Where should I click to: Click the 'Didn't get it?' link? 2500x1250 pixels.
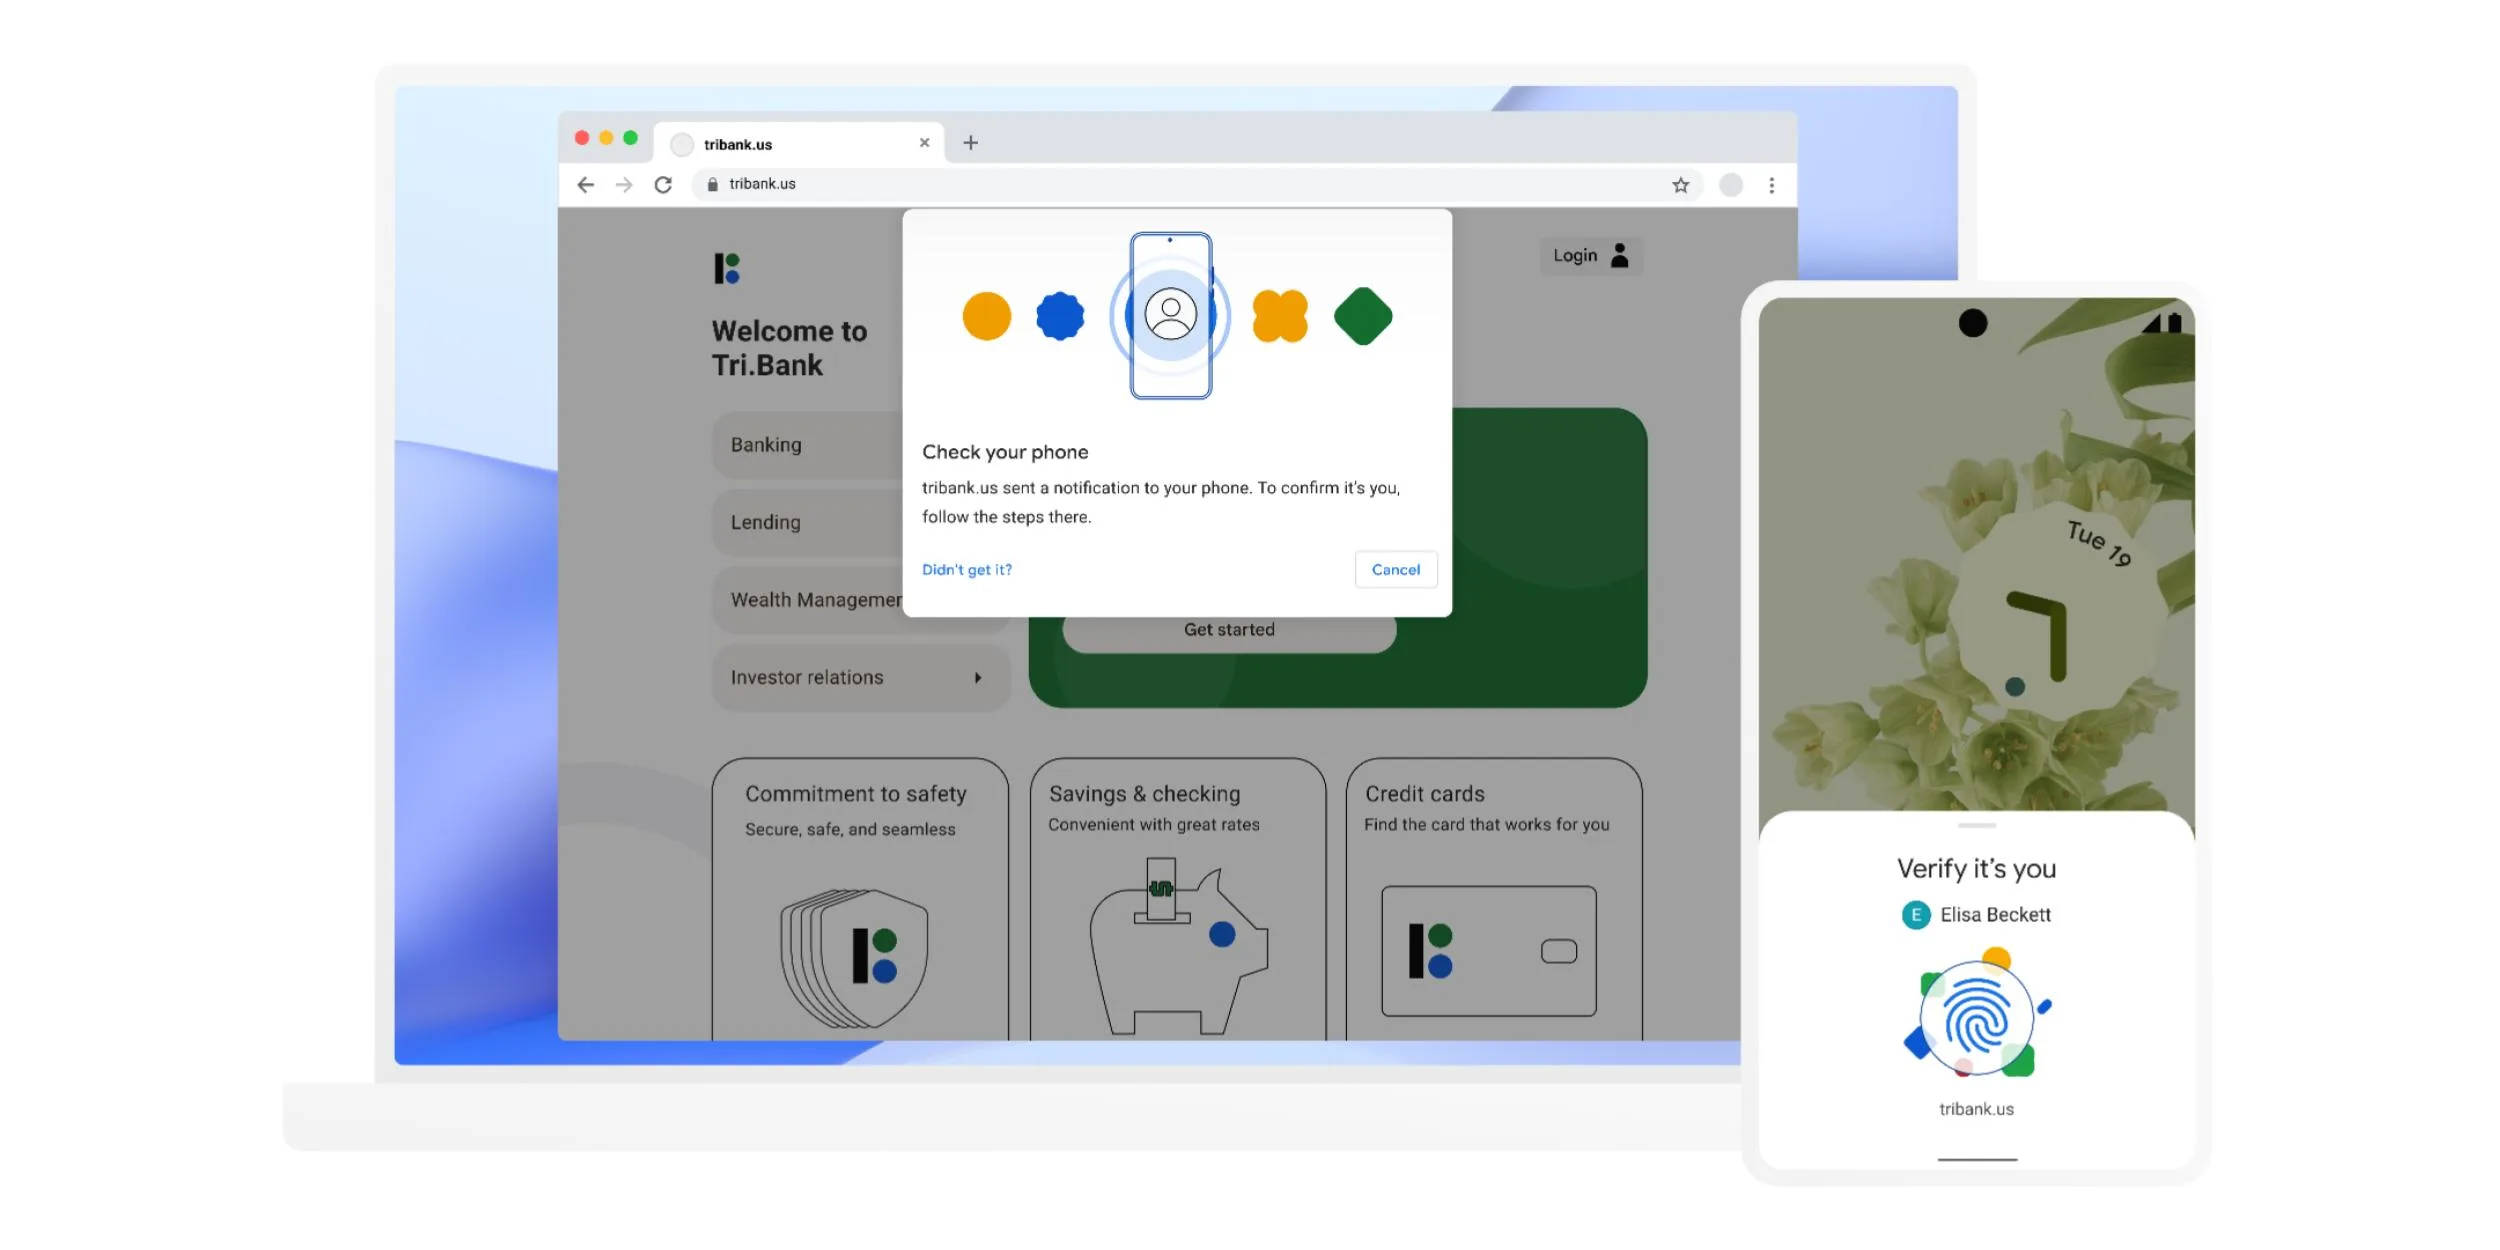click(x=966, y=569)
